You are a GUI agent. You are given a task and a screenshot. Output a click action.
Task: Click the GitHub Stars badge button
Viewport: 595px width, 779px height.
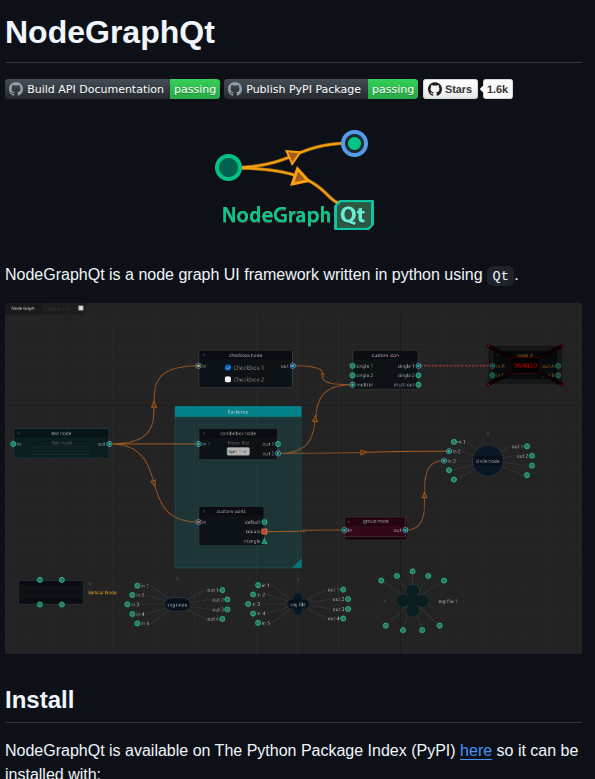click(450, 89)
